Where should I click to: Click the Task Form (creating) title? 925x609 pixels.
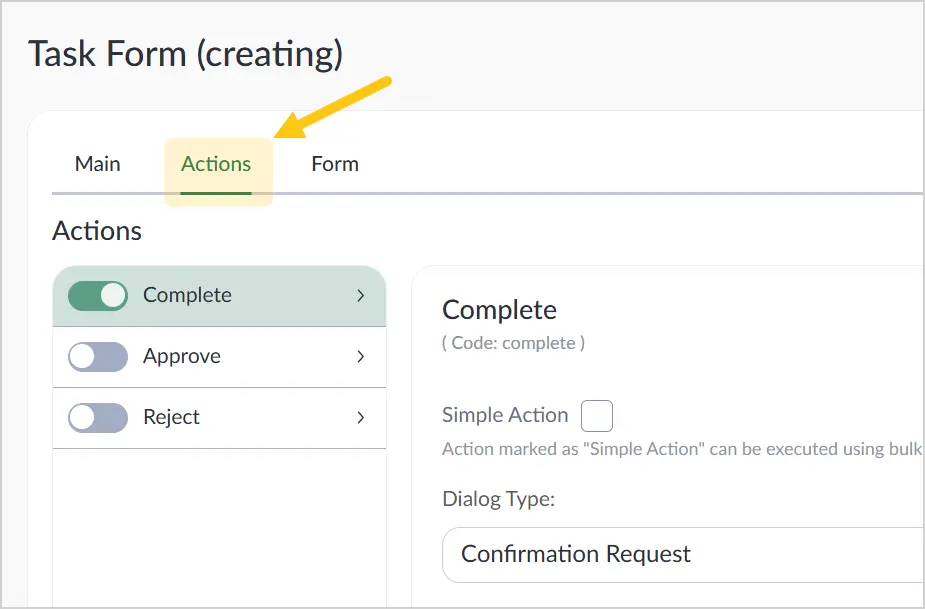point(185,54)
